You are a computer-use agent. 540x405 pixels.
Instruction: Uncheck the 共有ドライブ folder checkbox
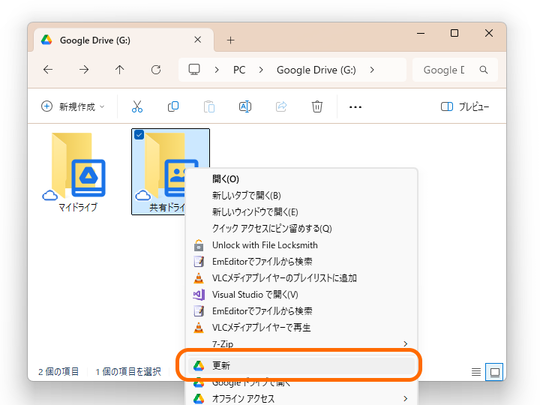coord(139,135)
